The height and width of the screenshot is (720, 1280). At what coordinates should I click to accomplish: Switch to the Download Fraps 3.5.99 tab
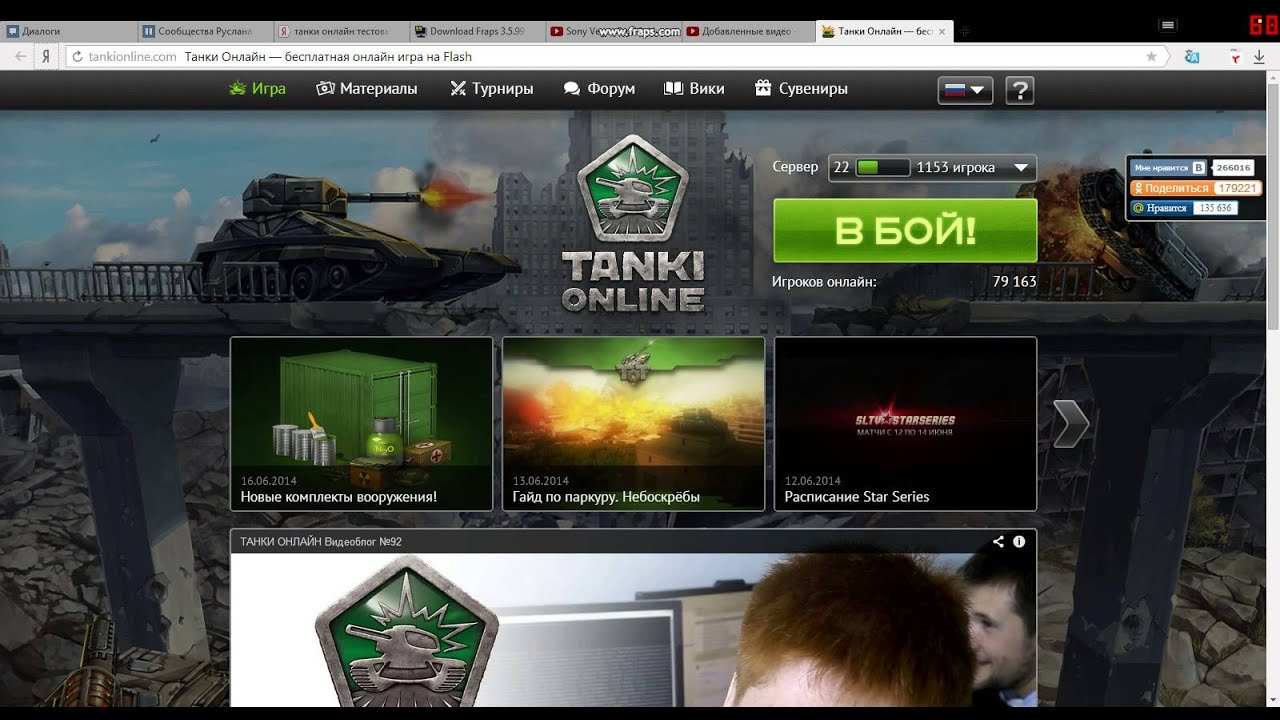(476, 31)
